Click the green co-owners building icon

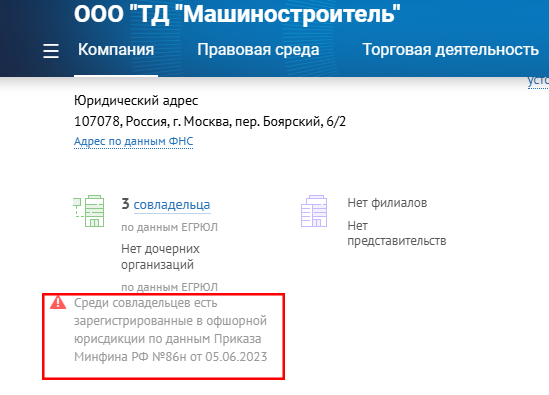(x=89, y=211)
